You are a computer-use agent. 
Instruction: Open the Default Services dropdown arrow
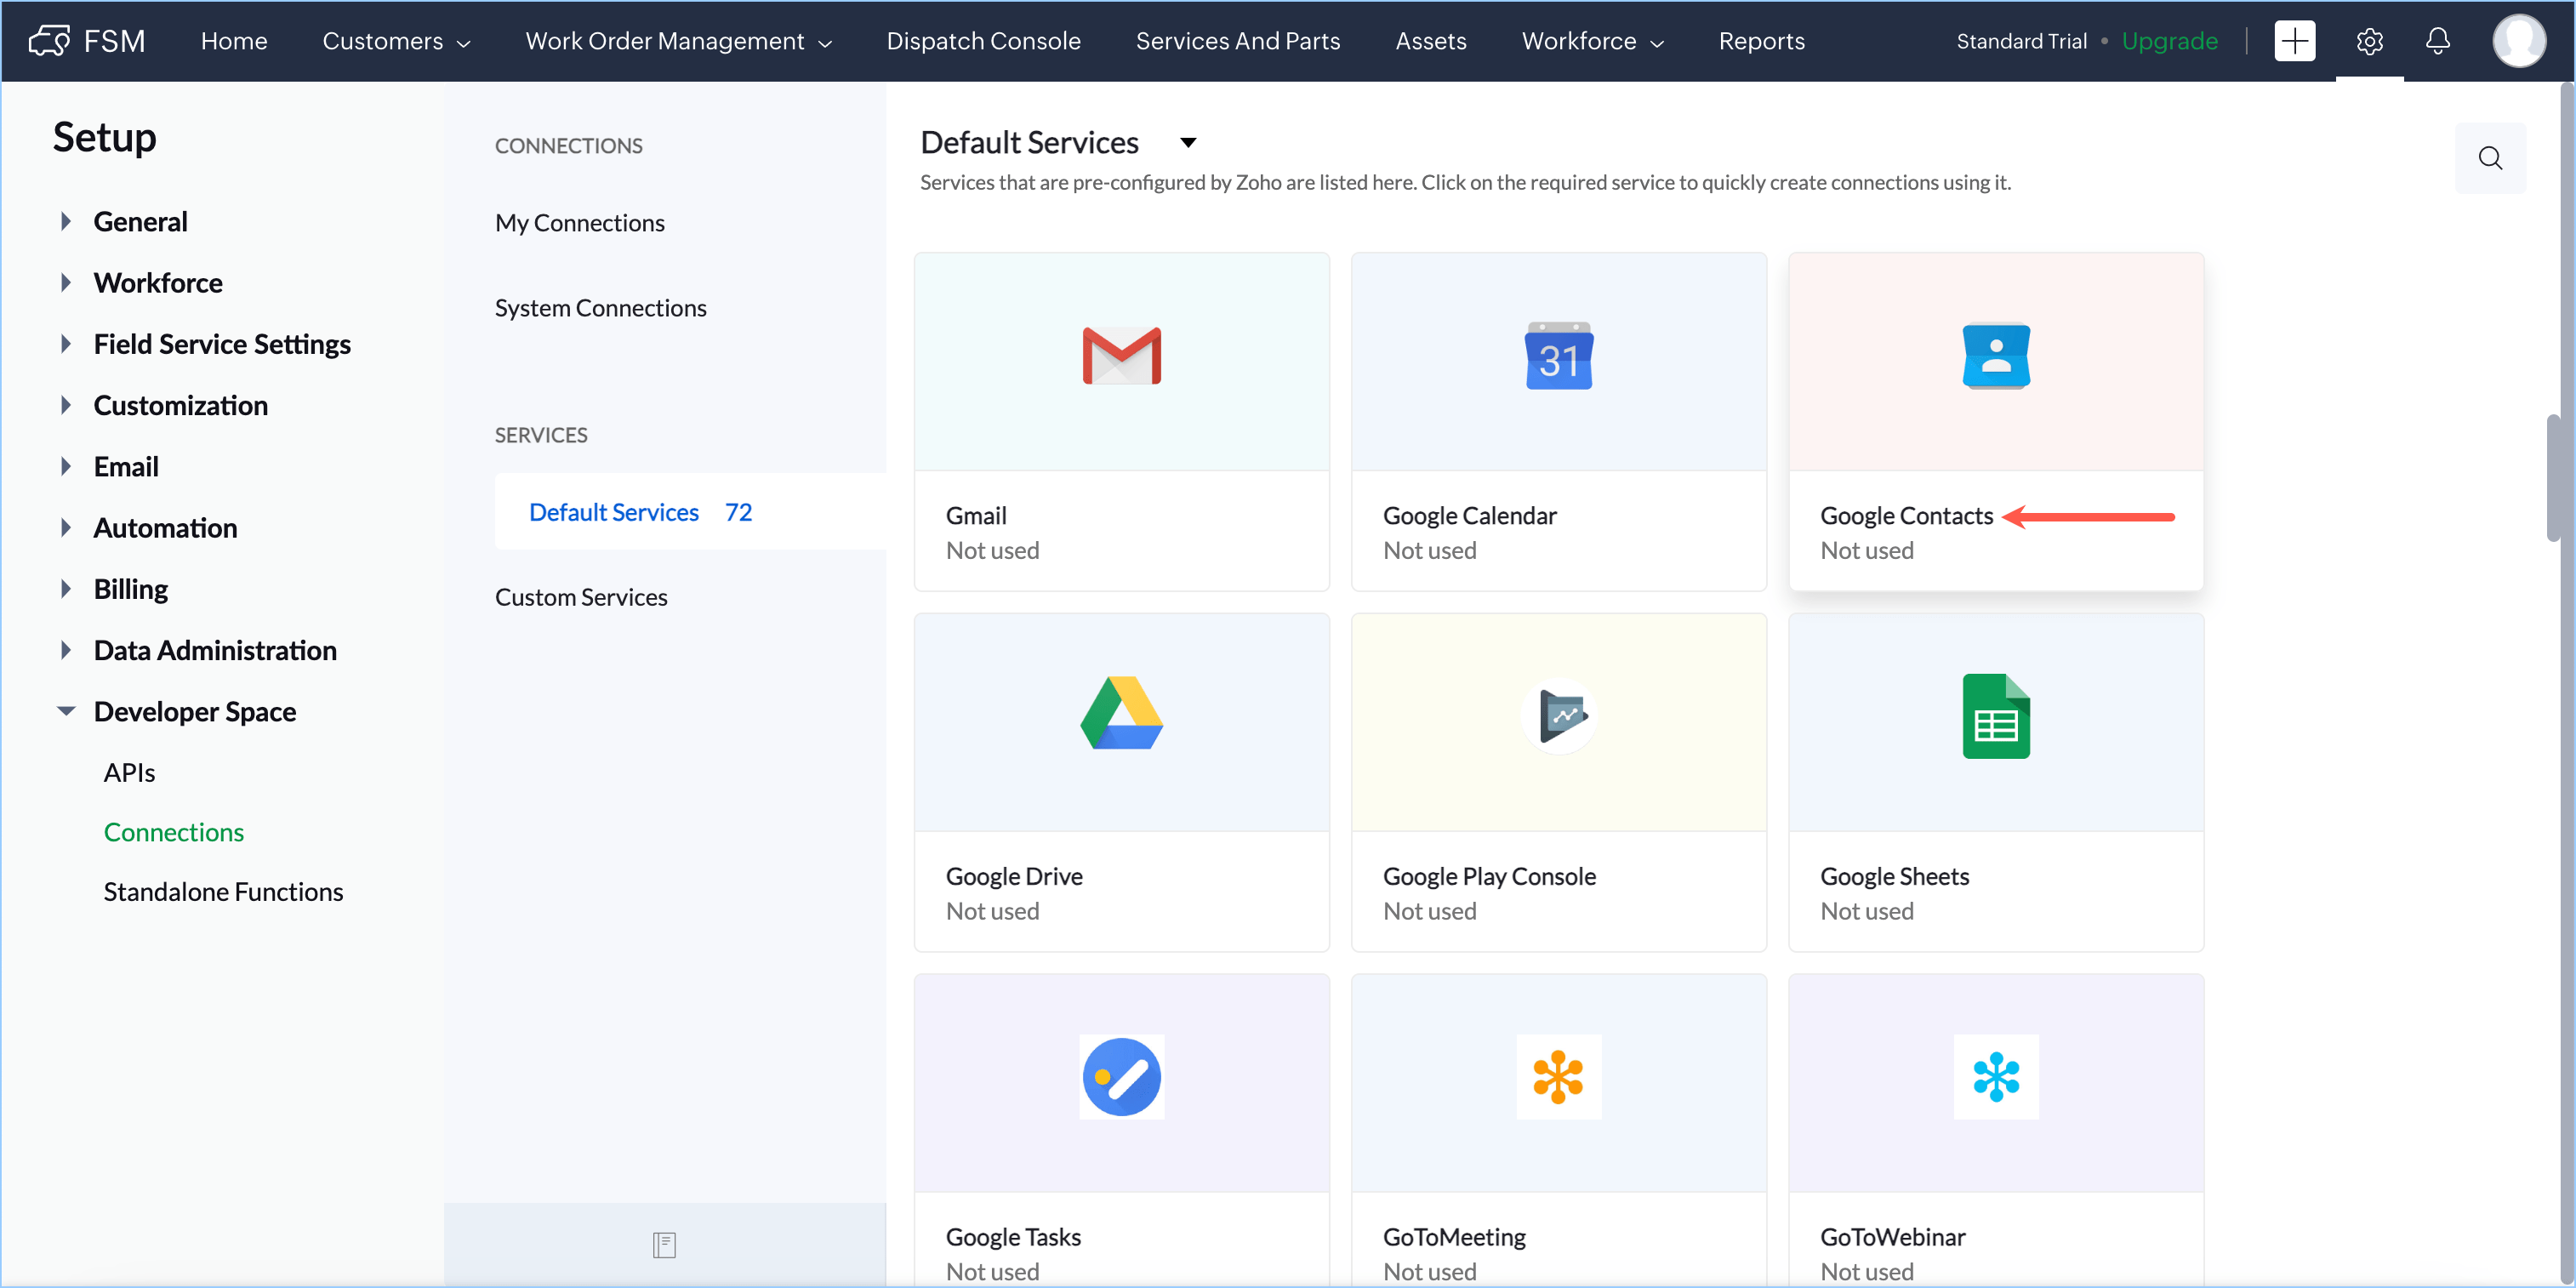(1188, 143)
